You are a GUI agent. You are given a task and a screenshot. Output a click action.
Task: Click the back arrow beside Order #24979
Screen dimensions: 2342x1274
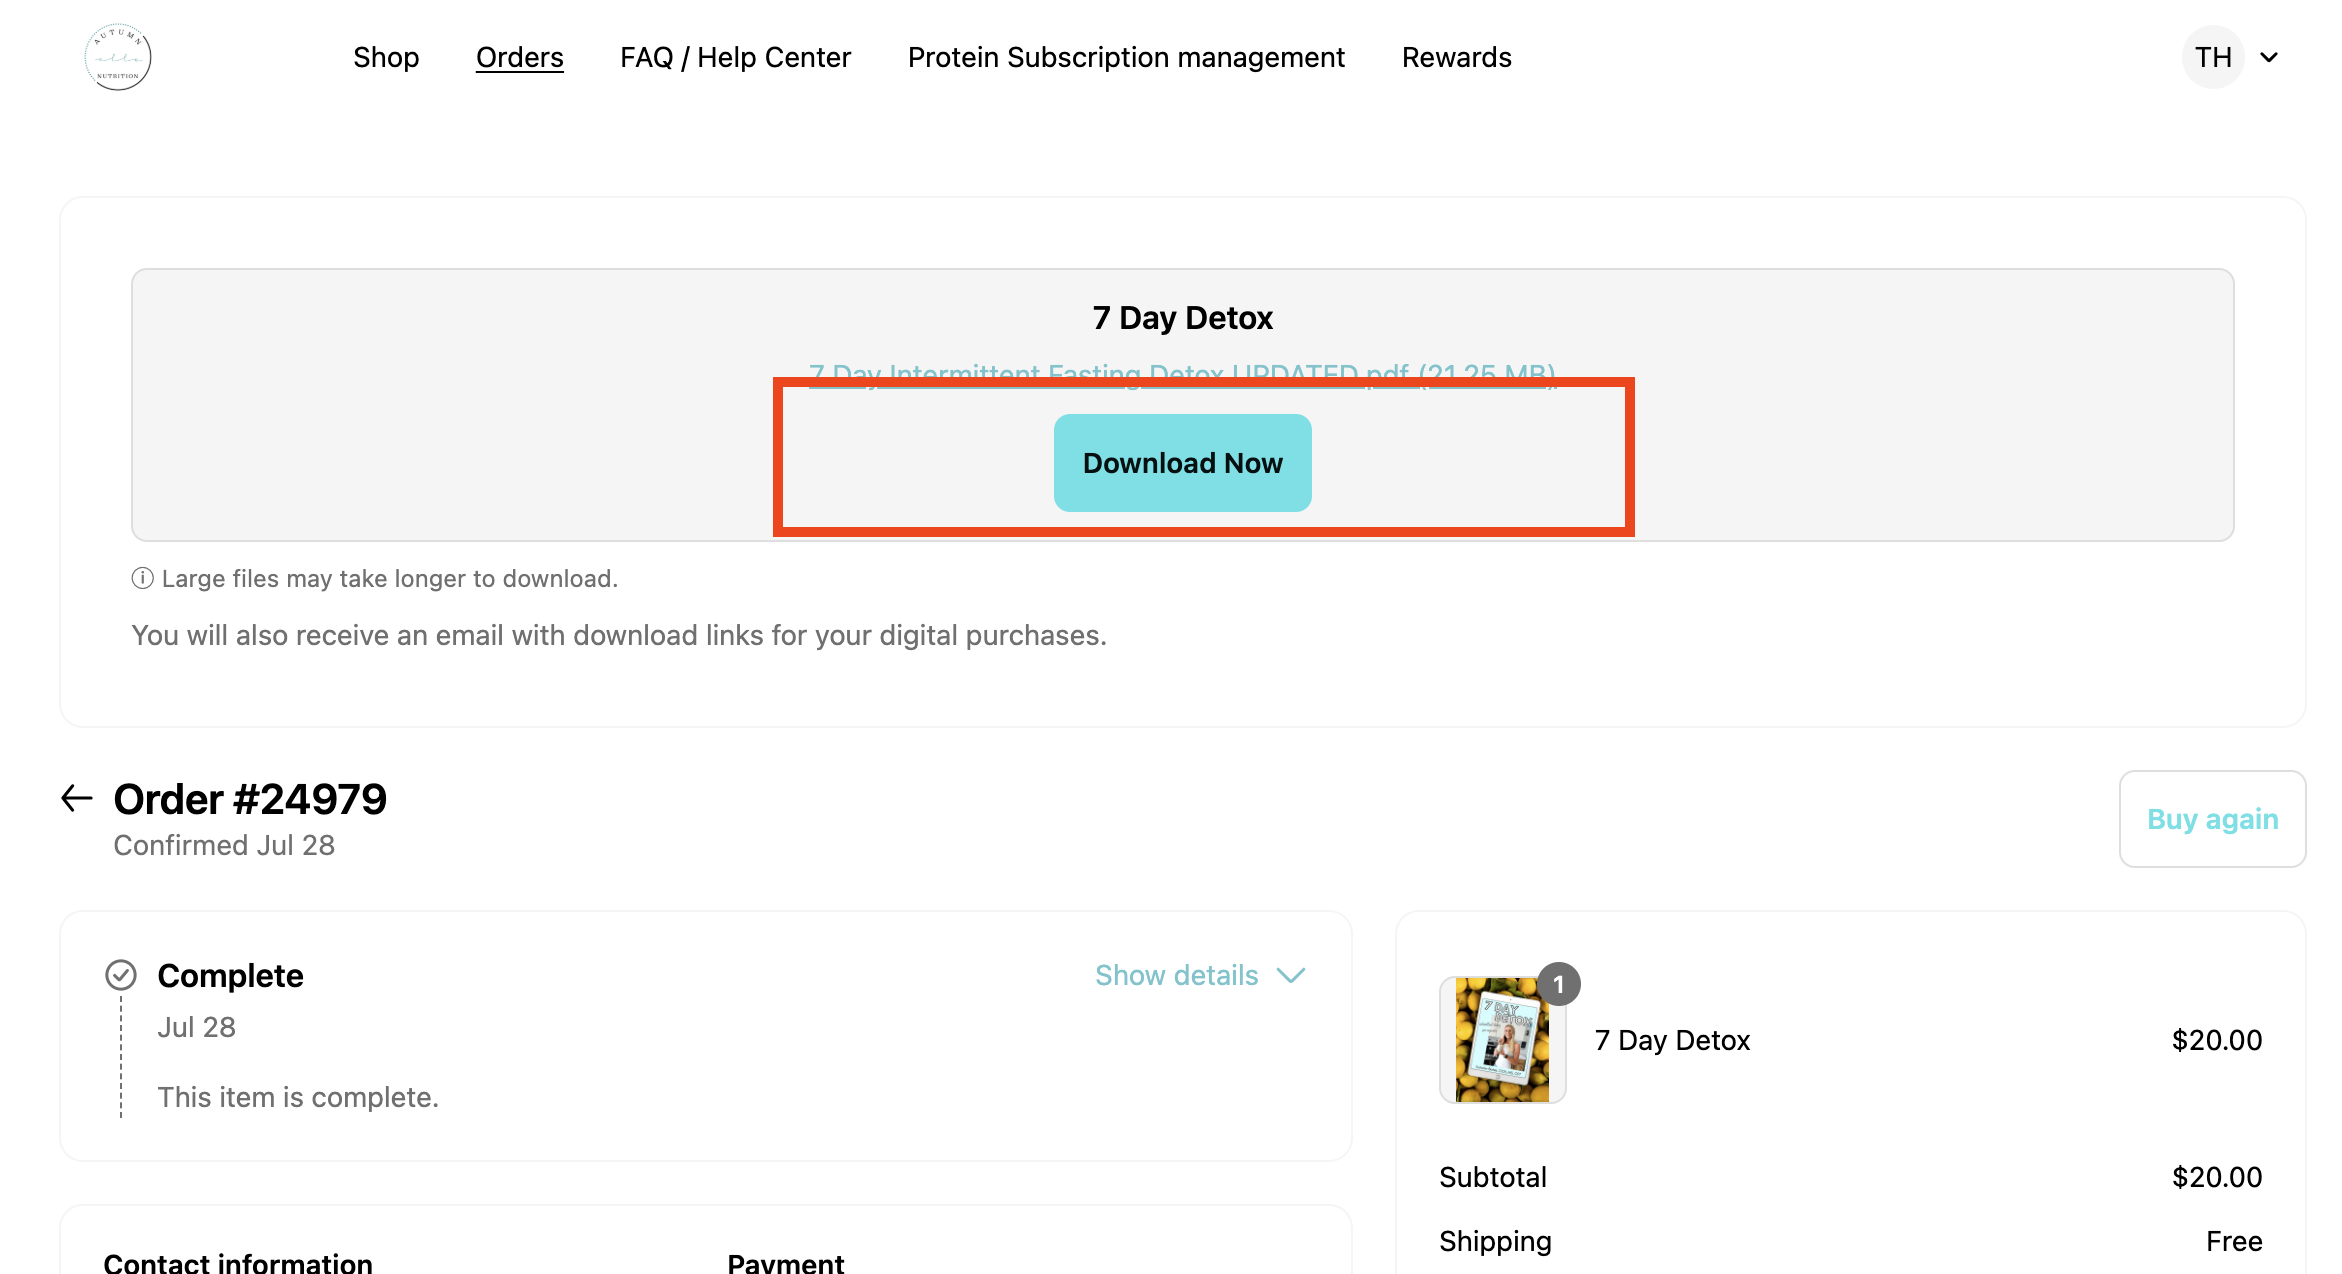[77, 798]
